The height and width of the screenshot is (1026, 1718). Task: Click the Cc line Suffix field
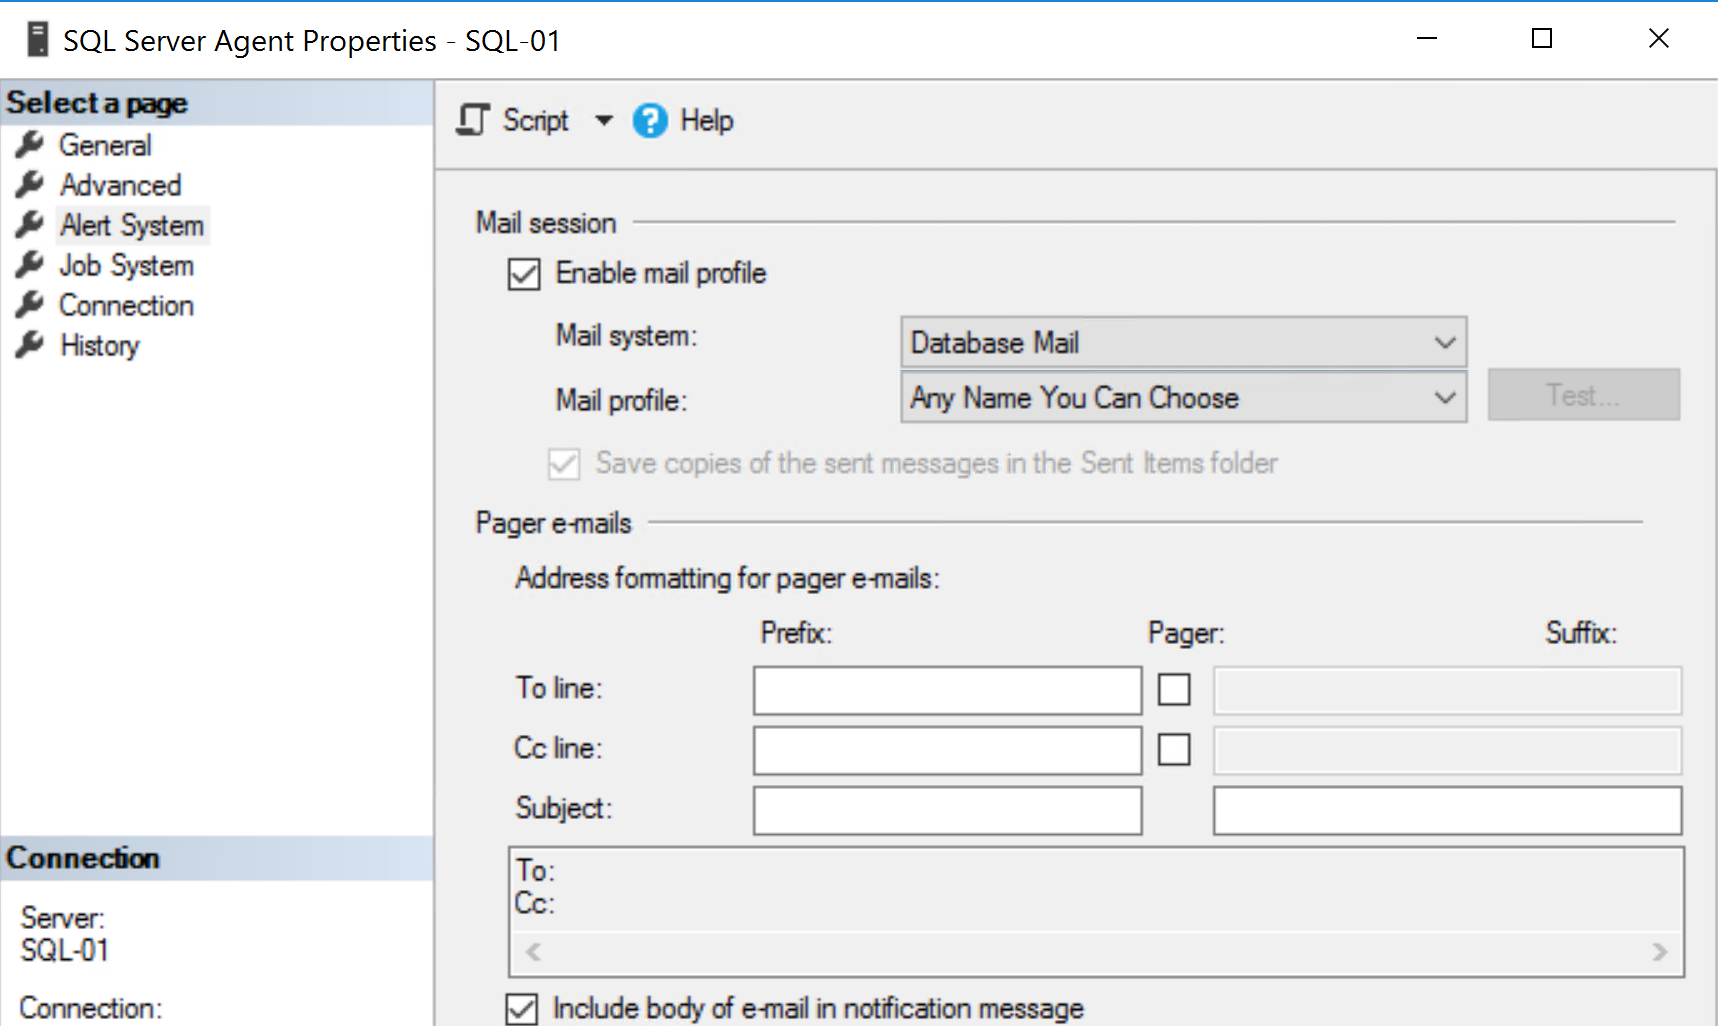click(x=1447, y=750)
